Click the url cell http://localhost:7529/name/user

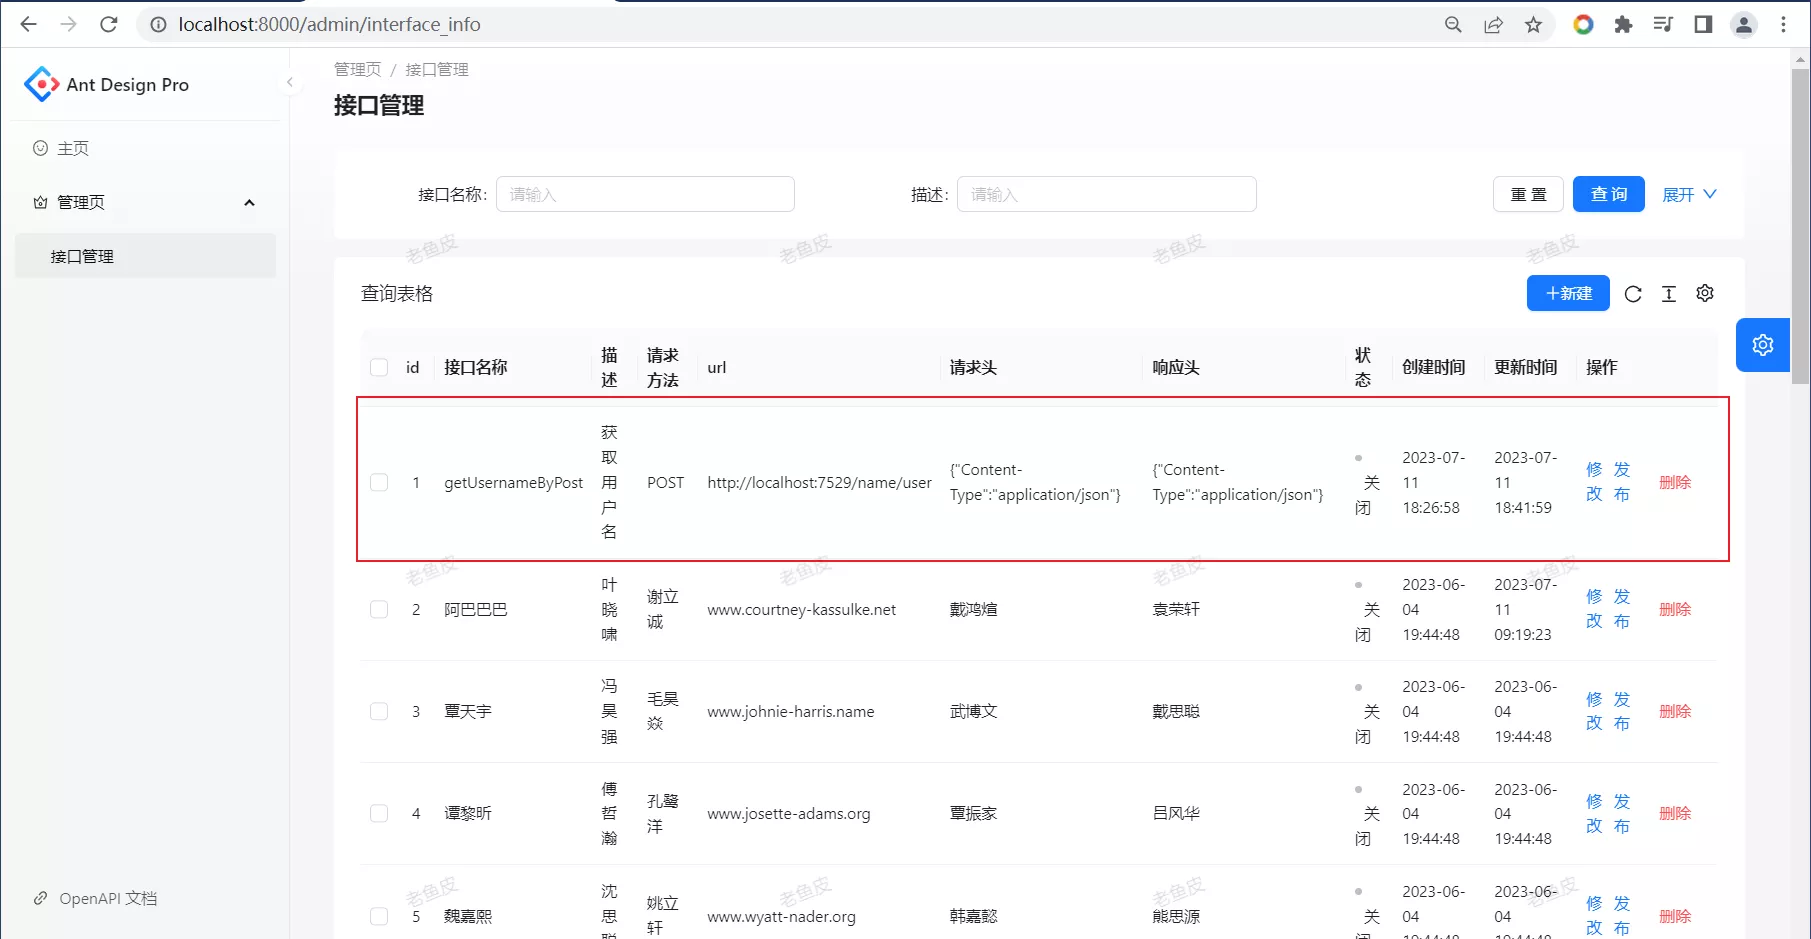pos(819,482)
